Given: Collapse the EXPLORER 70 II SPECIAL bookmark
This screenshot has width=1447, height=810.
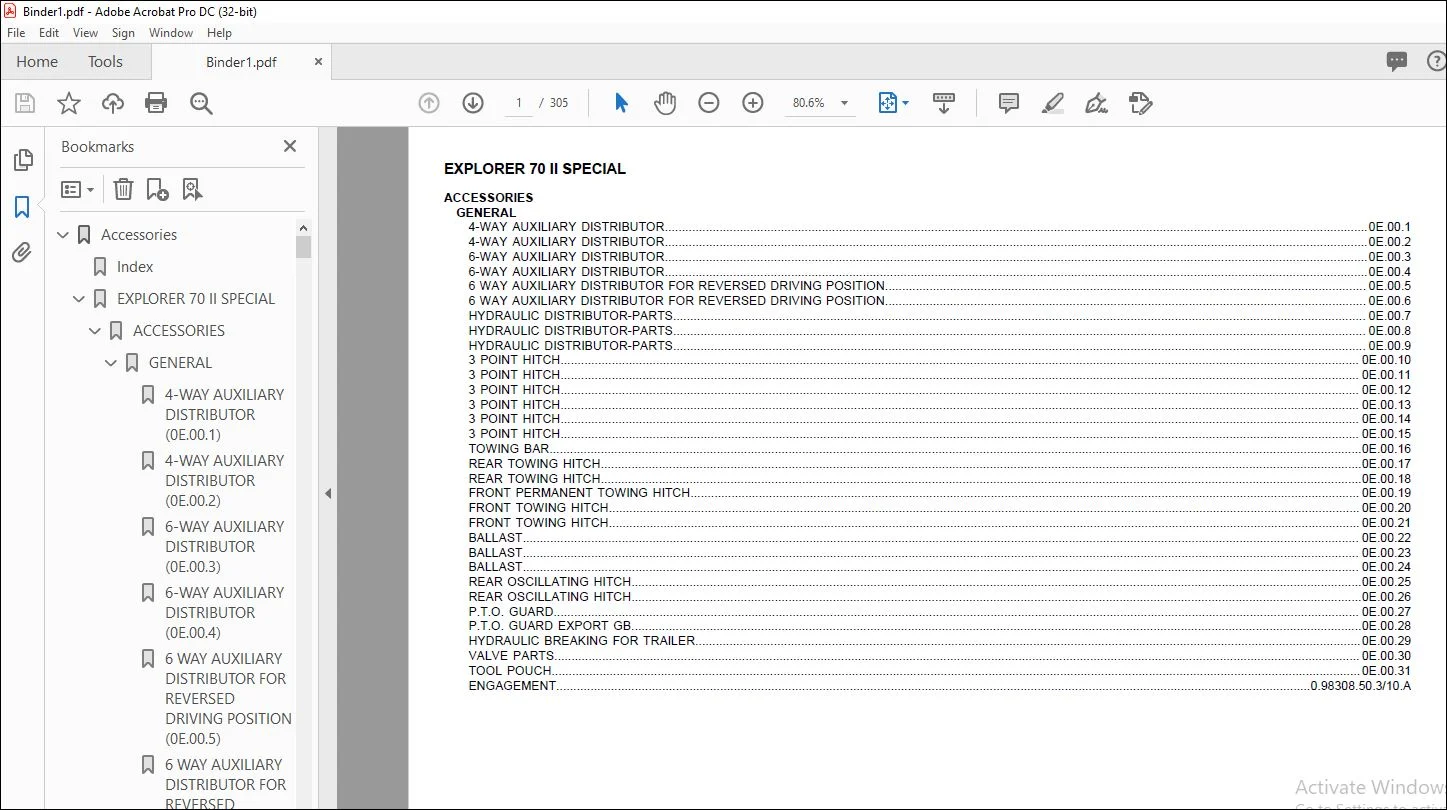Looking at the screenshot, I should point(80,299).
